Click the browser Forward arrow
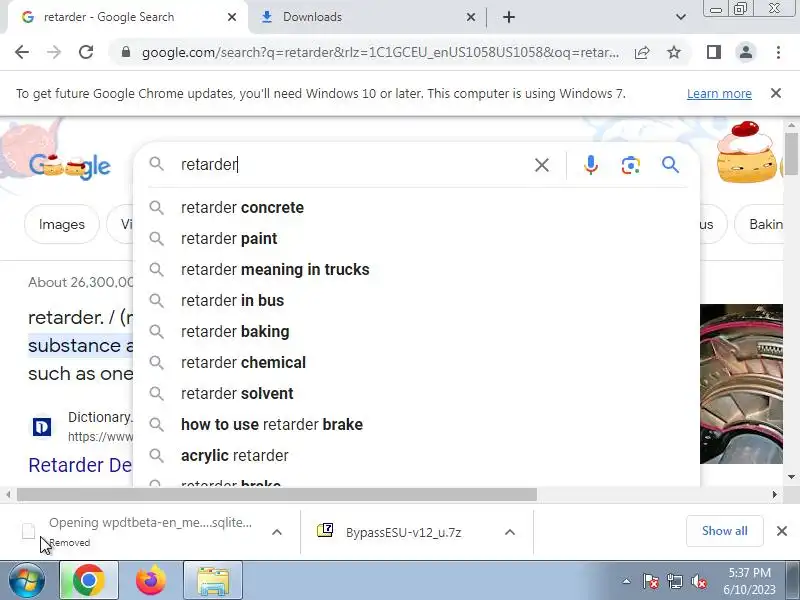Viewport: 800px width, 600px height. (54, 52)
